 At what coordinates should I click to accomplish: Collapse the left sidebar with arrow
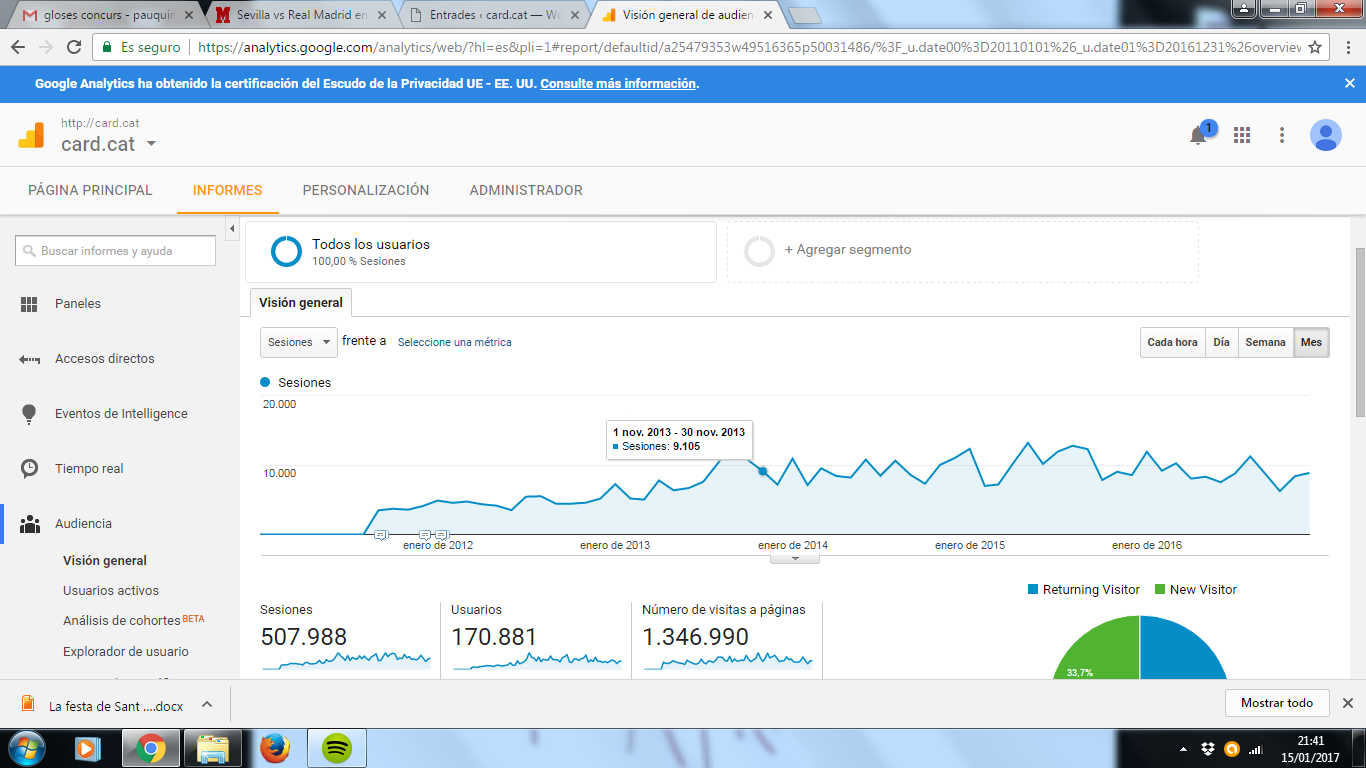tap(232, 229)
